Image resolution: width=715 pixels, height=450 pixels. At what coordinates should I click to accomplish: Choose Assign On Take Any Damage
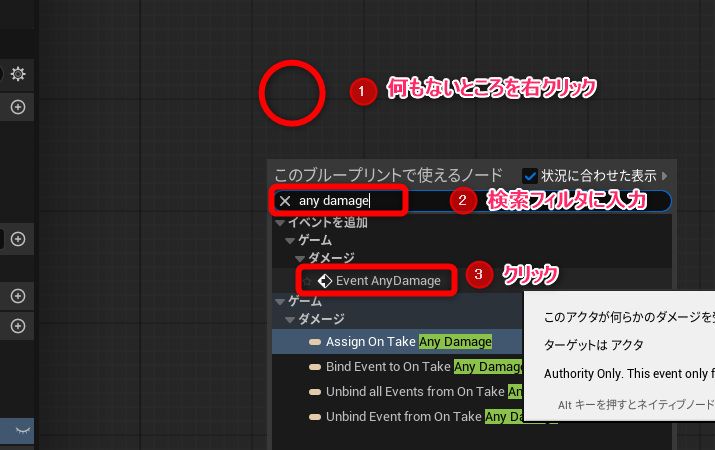click(x=408, y=342)
